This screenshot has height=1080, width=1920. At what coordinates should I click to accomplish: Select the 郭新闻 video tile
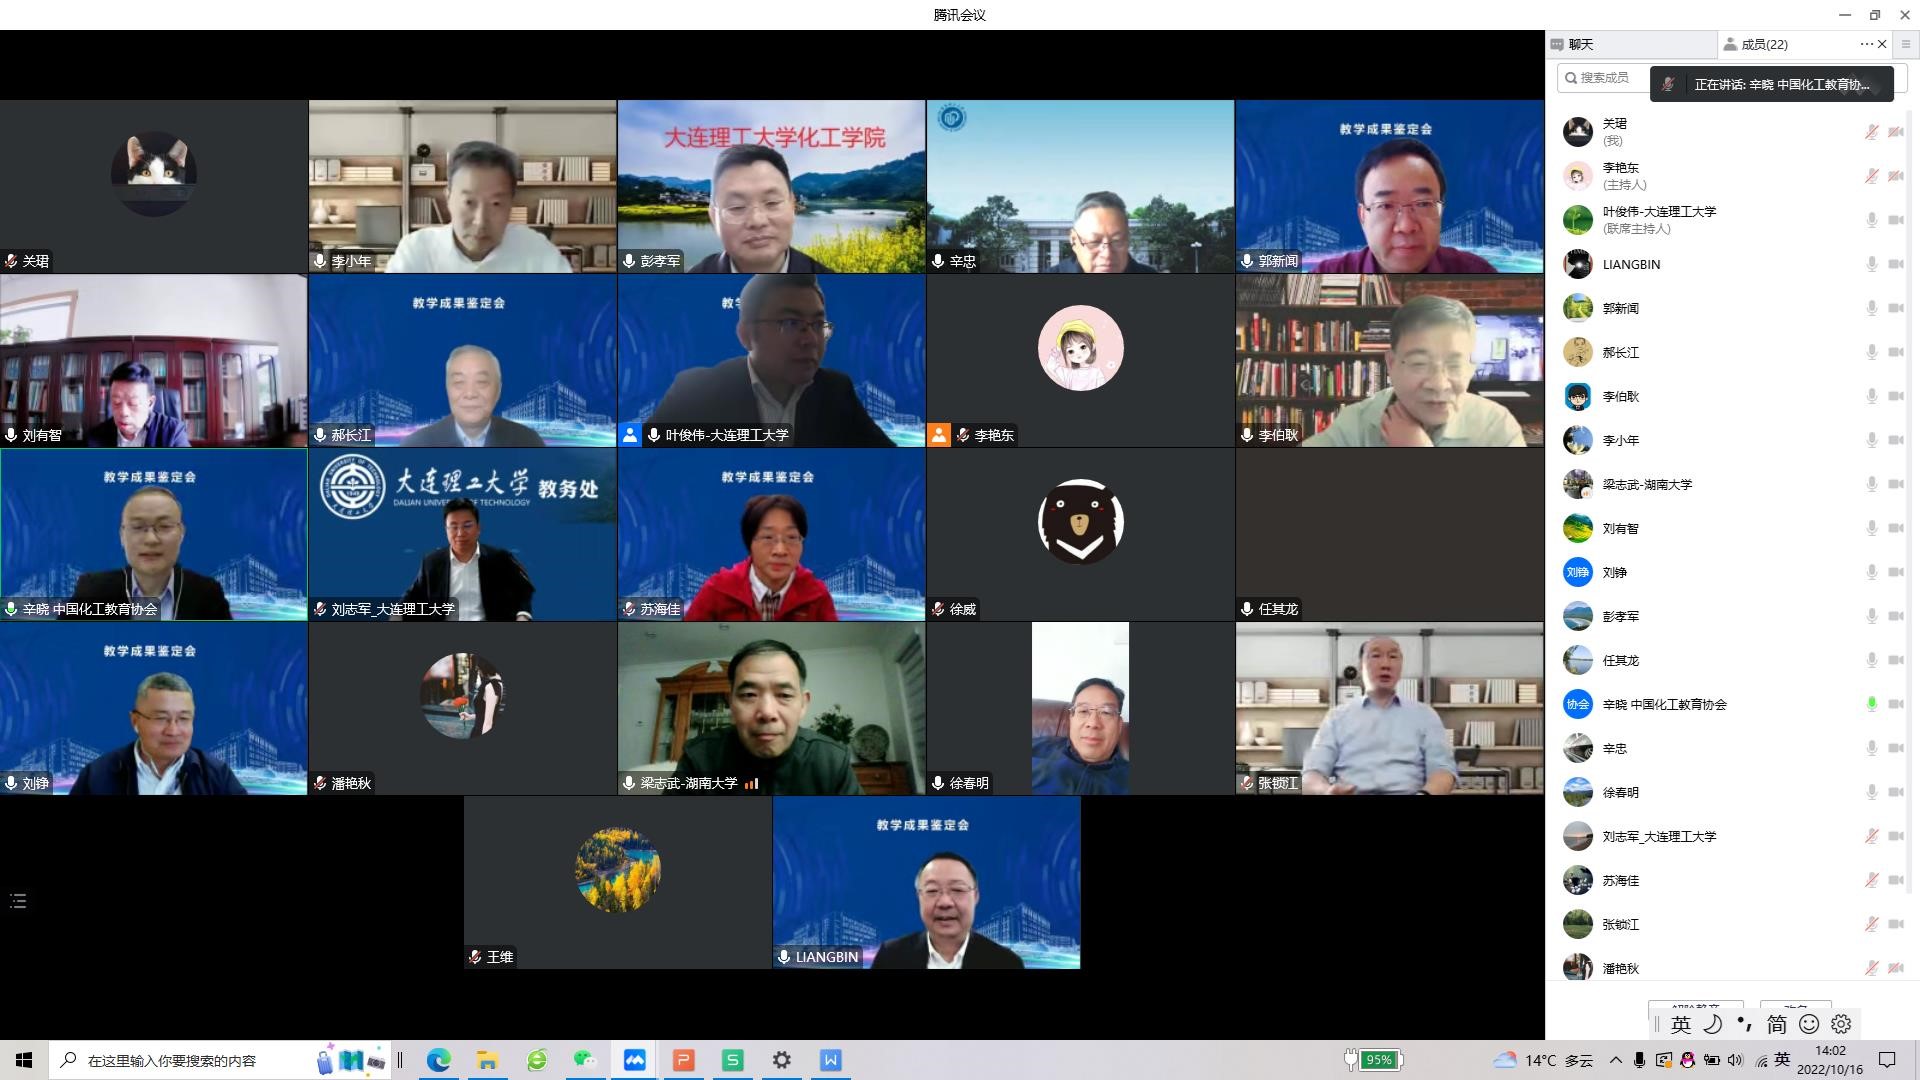pos(1389,186)
